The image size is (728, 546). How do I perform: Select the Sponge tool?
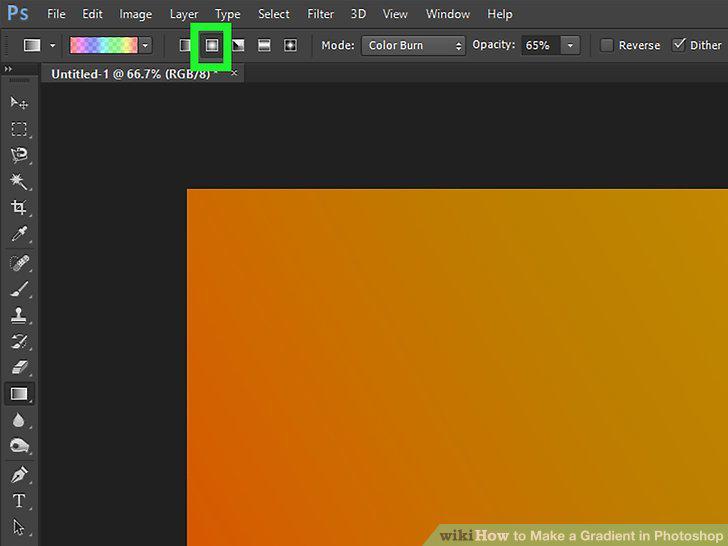pos(19,446)
